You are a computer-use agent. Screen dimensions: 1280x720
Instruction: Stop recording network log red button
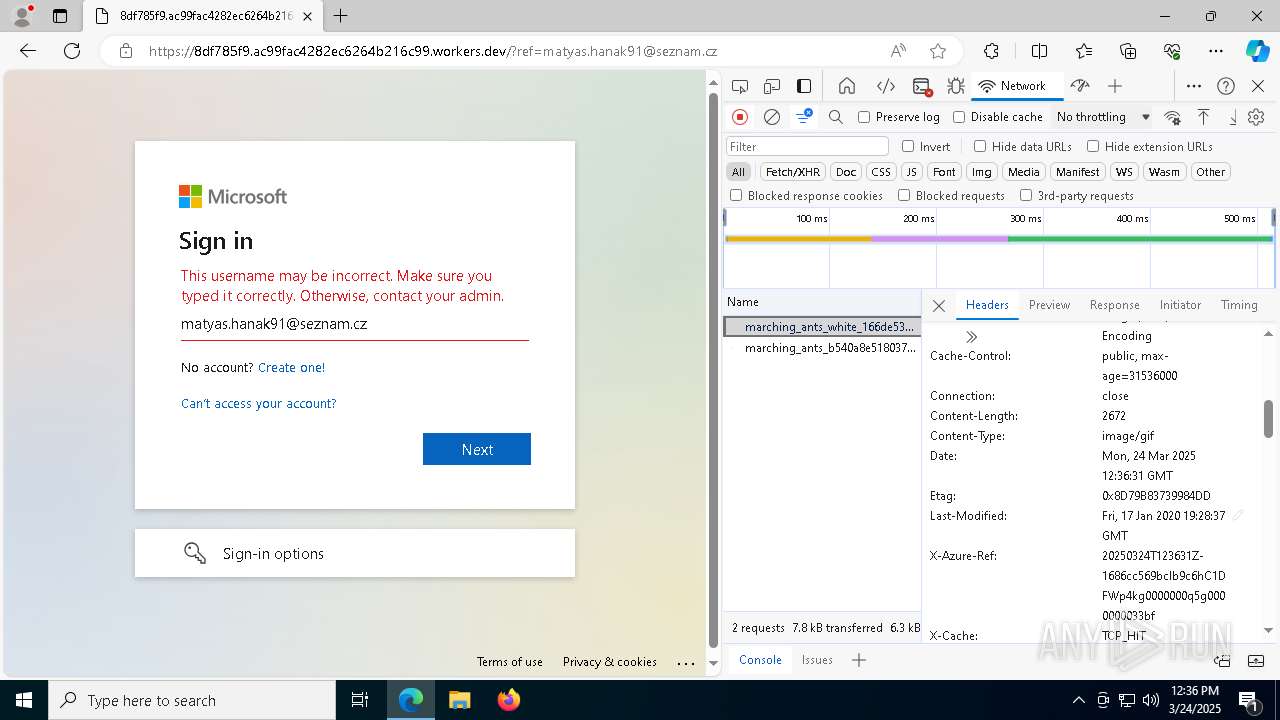click(x=740, y=117)
